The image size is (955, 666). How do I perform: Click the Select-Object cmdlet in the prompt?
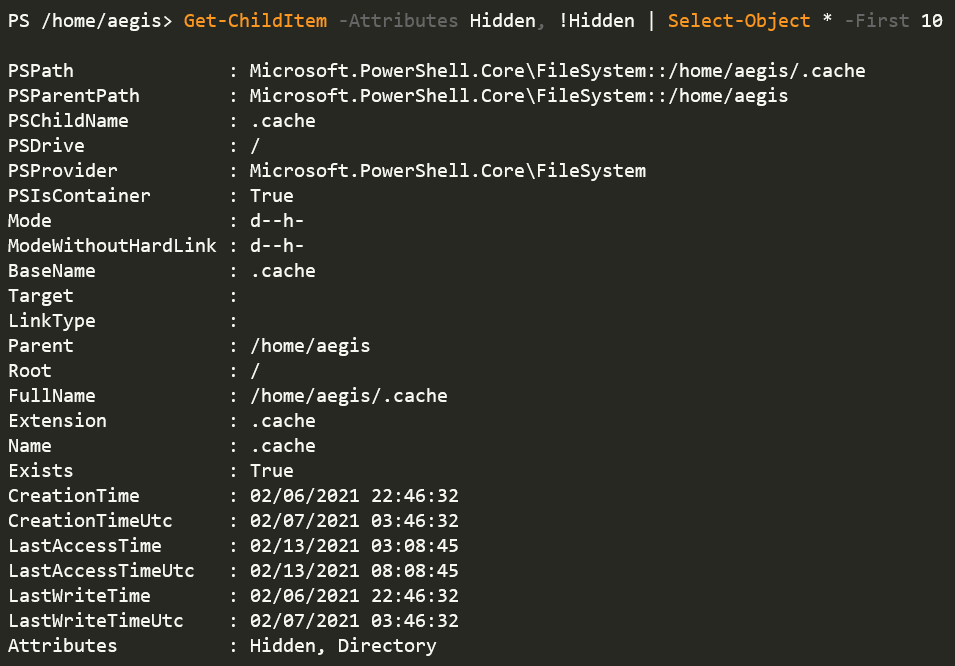click(739, 21)
